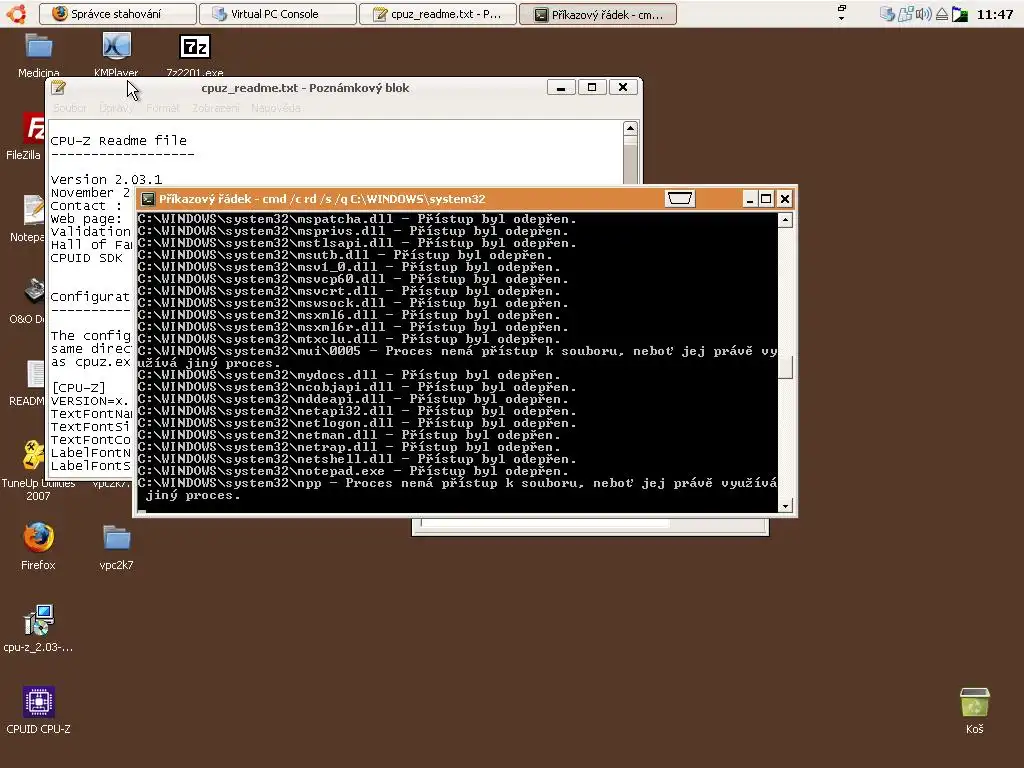This screenshot has height=768, width=1024.
Task: Launch CPUID CPU-Z from desktop
Action: click(38, 710)
